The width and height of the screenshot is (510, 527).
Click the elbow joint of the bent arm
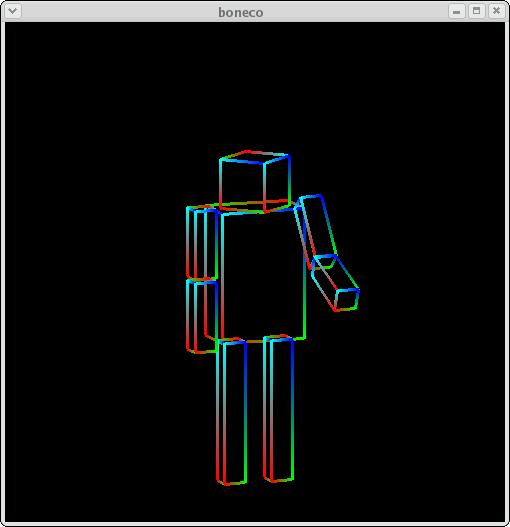point(324,262)
